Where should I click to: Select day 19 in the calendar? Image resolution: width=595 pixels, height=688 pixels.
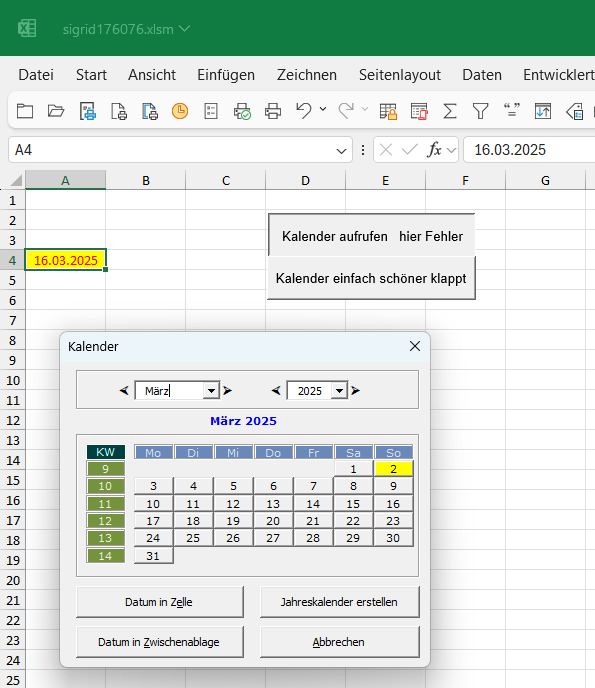click(233, 521)
